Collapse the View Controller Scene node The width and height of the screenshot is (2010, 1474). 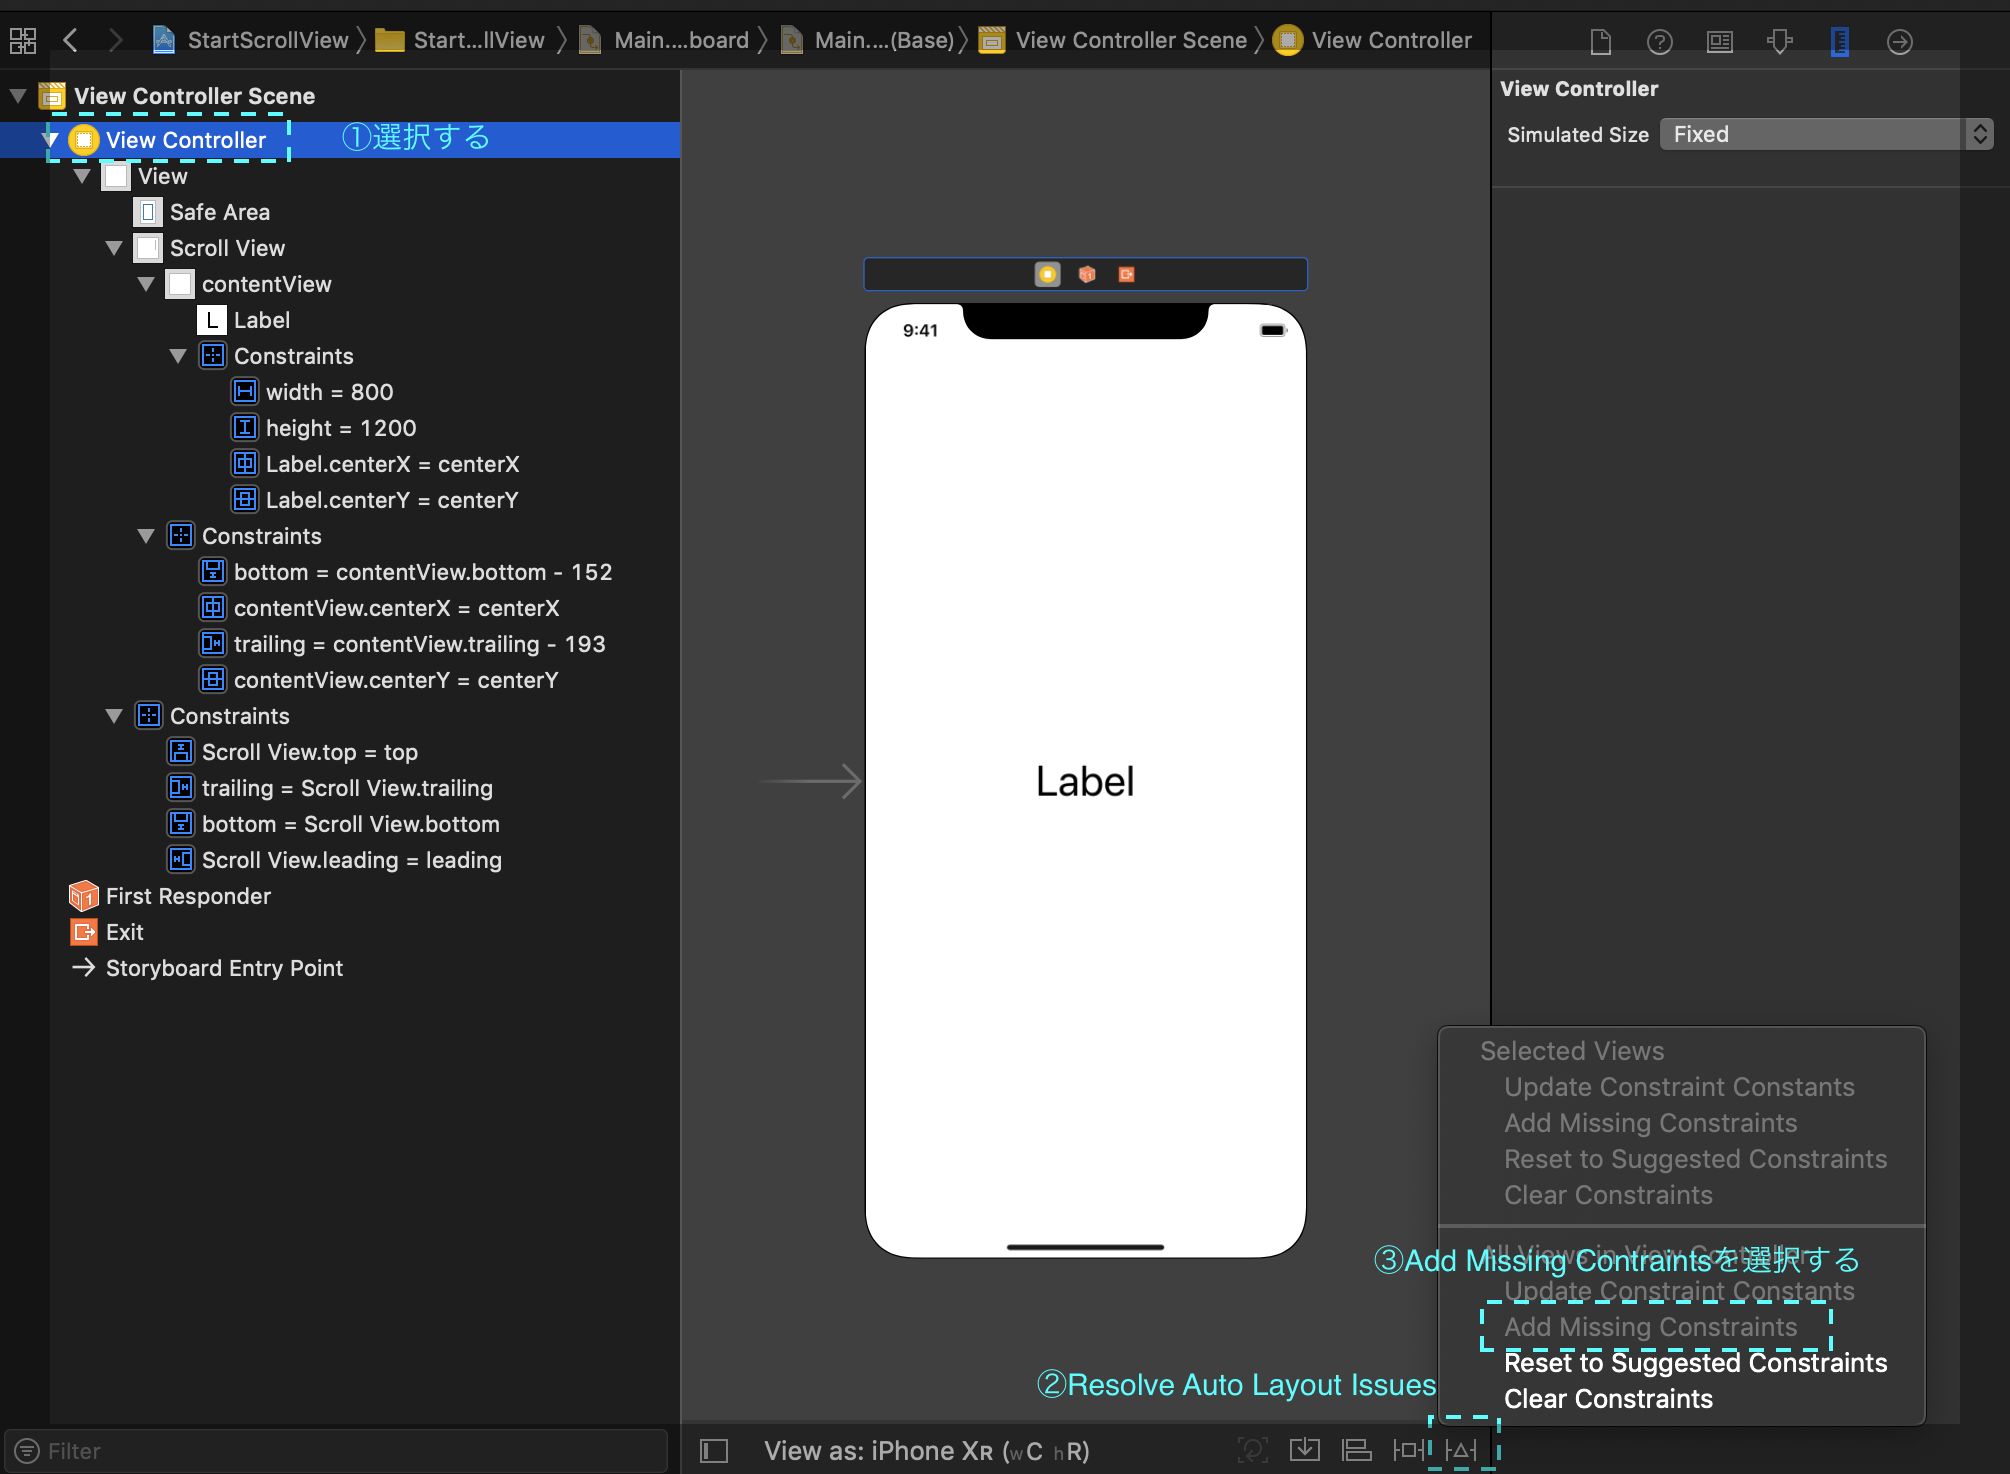(16, 95)
